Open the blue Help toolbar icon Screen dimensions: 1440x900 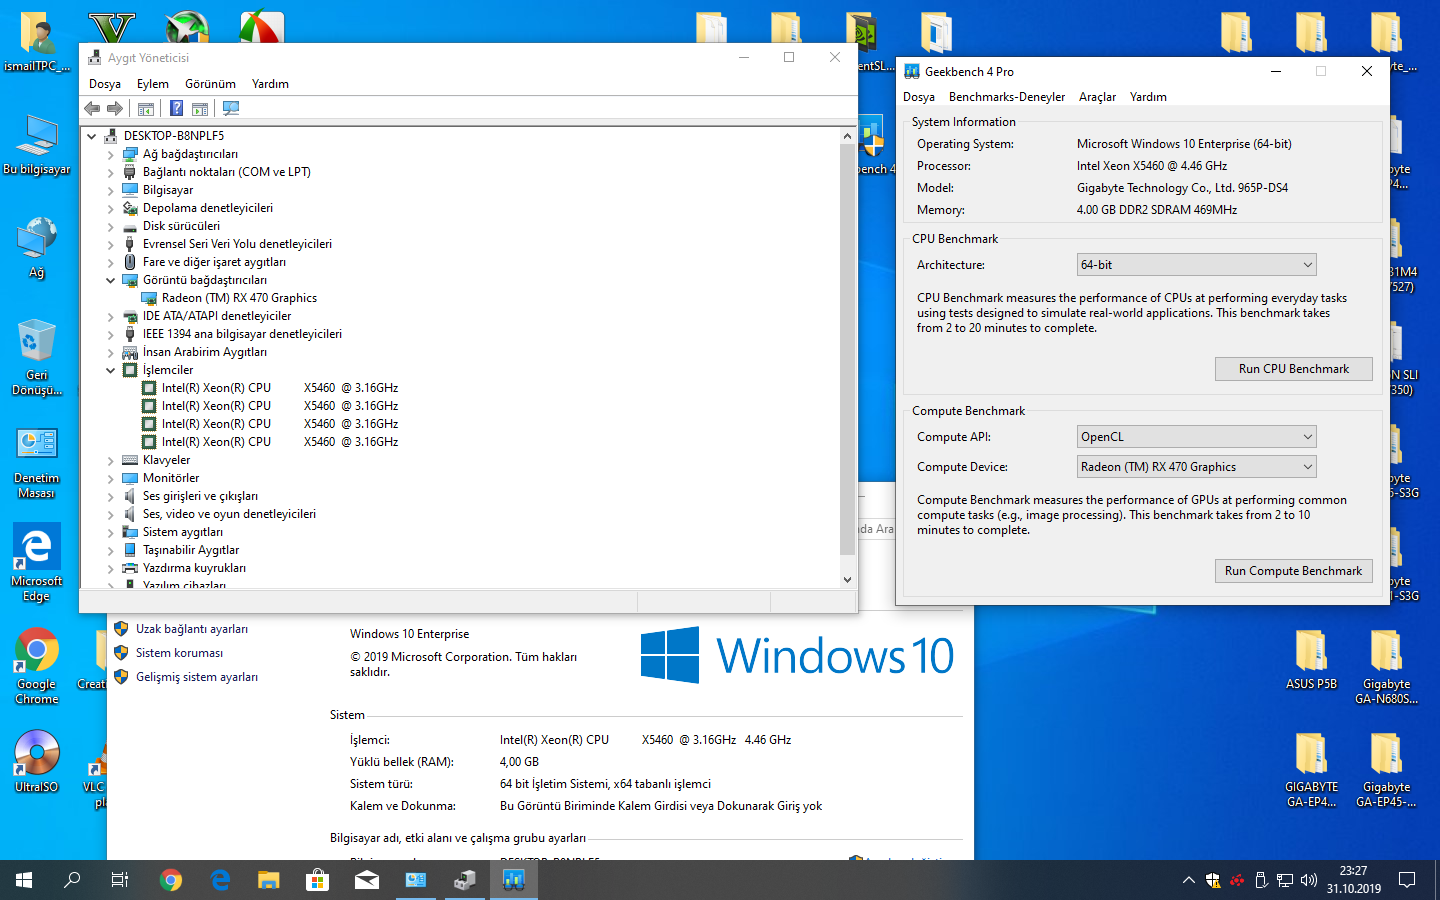[176, 108]
